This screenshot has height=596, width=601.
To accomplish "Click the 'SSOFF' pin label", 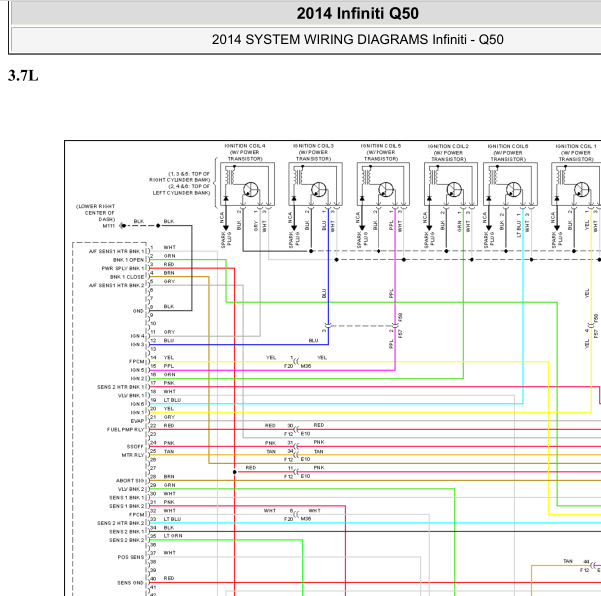I will tap(135, 447).
